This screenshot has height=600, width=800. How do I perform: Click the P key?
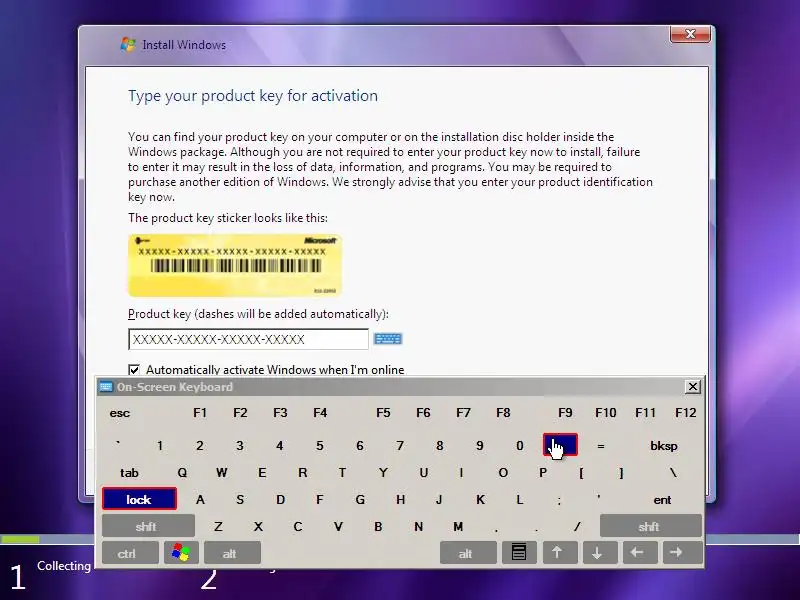click(543, 473)
